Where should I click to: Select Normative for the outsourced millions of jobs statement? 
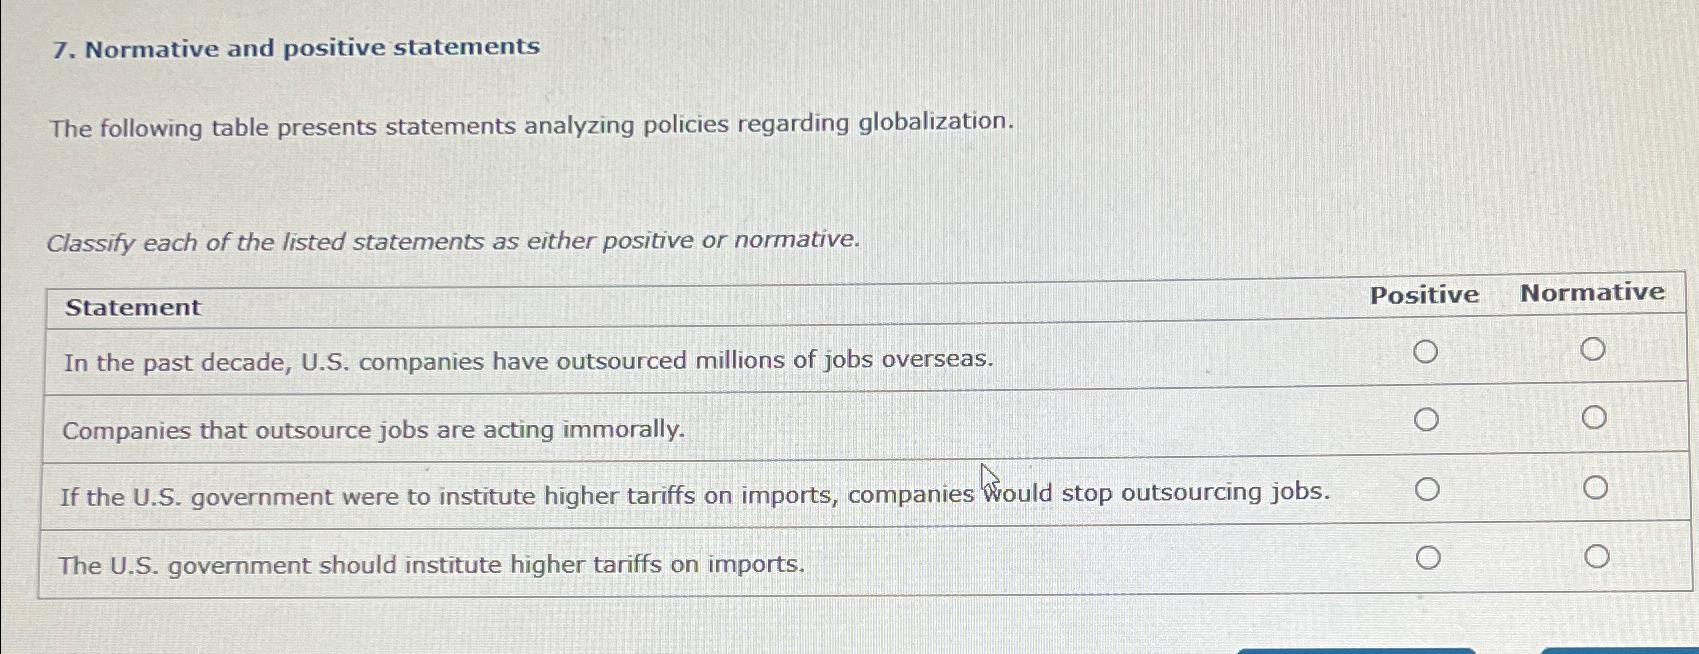pos(1594,349)
